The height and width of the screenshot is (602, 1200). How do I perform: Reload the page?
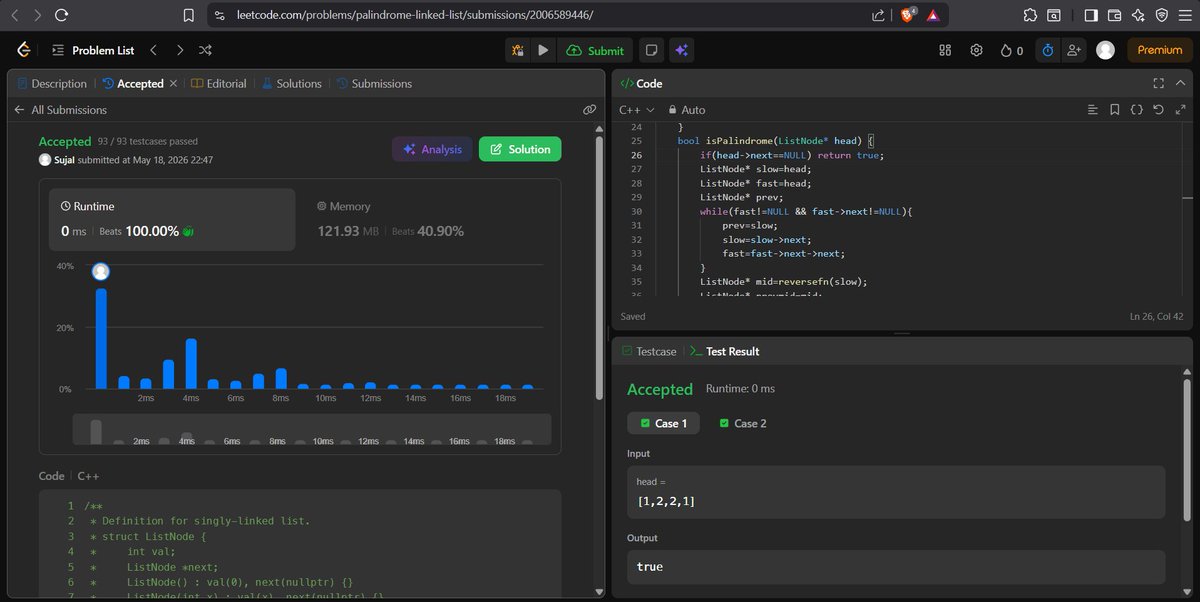pos(62,15)
